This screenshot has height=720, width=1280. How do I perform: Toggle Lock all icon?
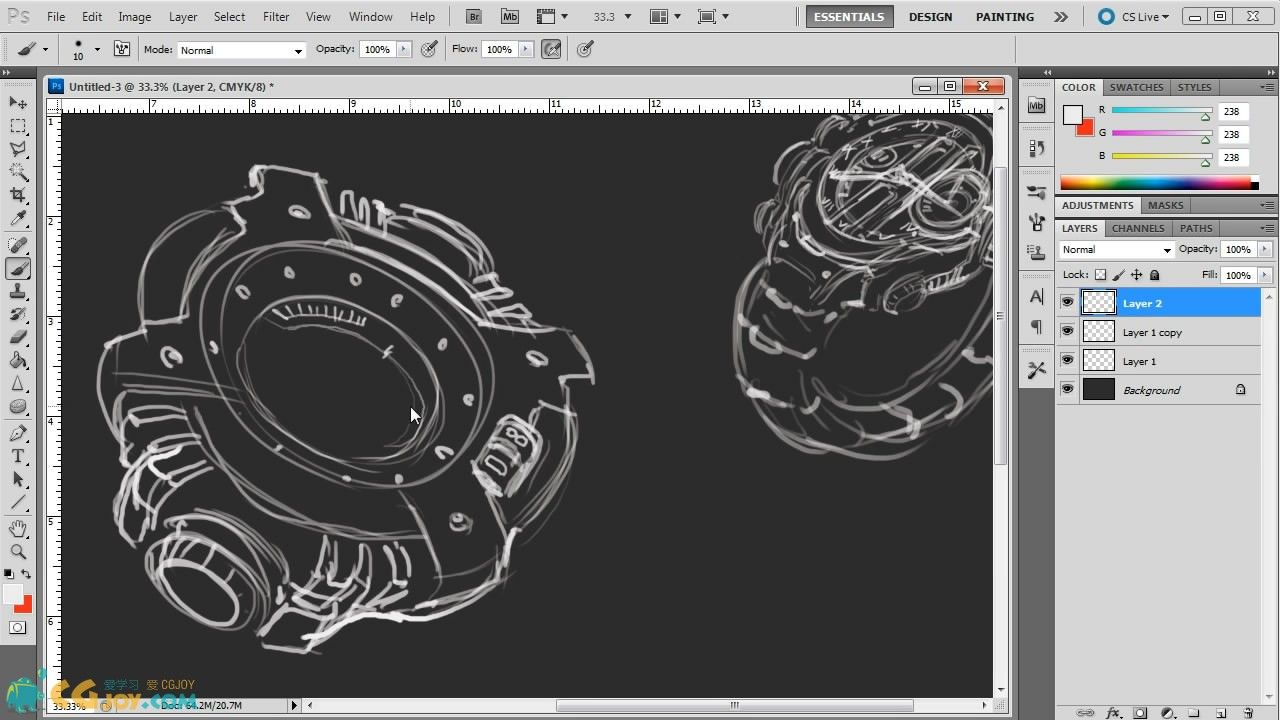pyautogui.click(x=1154, y=275)
